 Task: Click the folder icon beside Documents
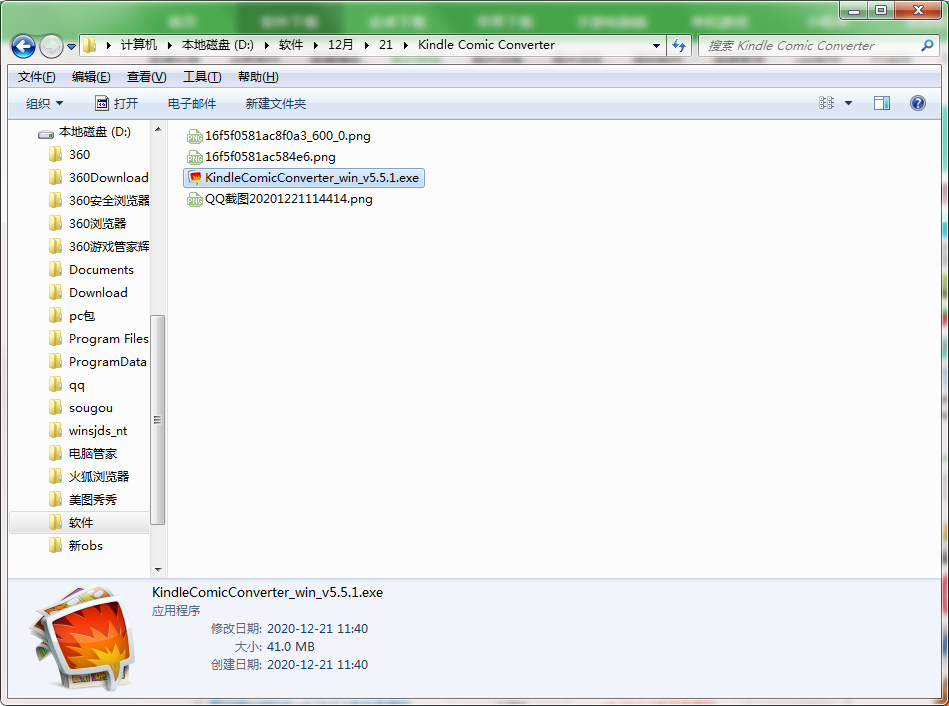[55, 269]
